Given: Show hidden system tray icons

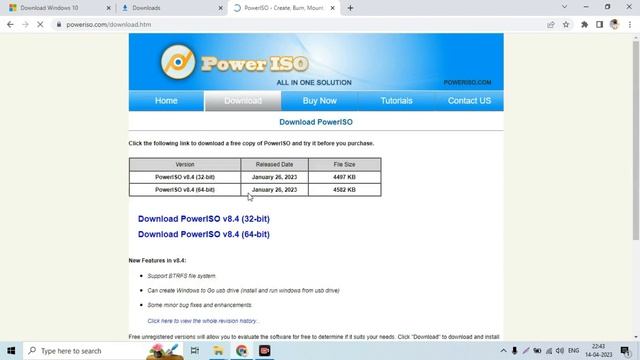Looking at the screenshot, I should 503,351.
